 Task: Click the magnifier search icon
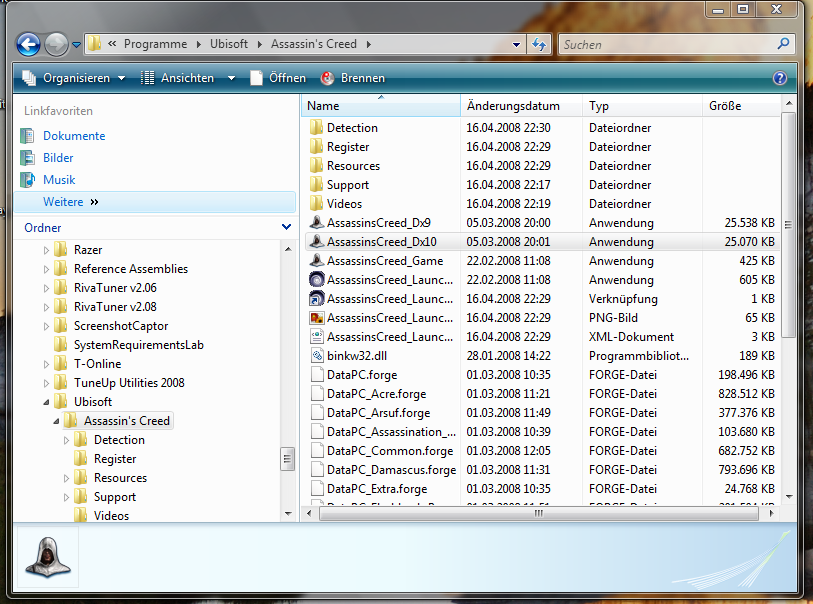click(x=783, y=44)
